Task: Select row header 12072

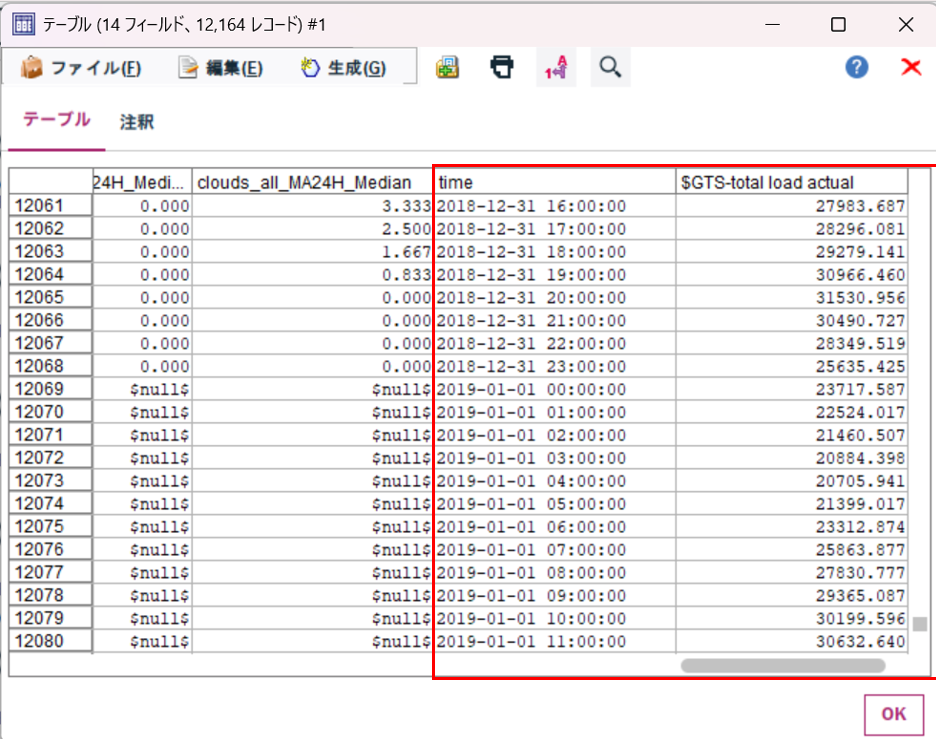Action: (x=51, y=458)
